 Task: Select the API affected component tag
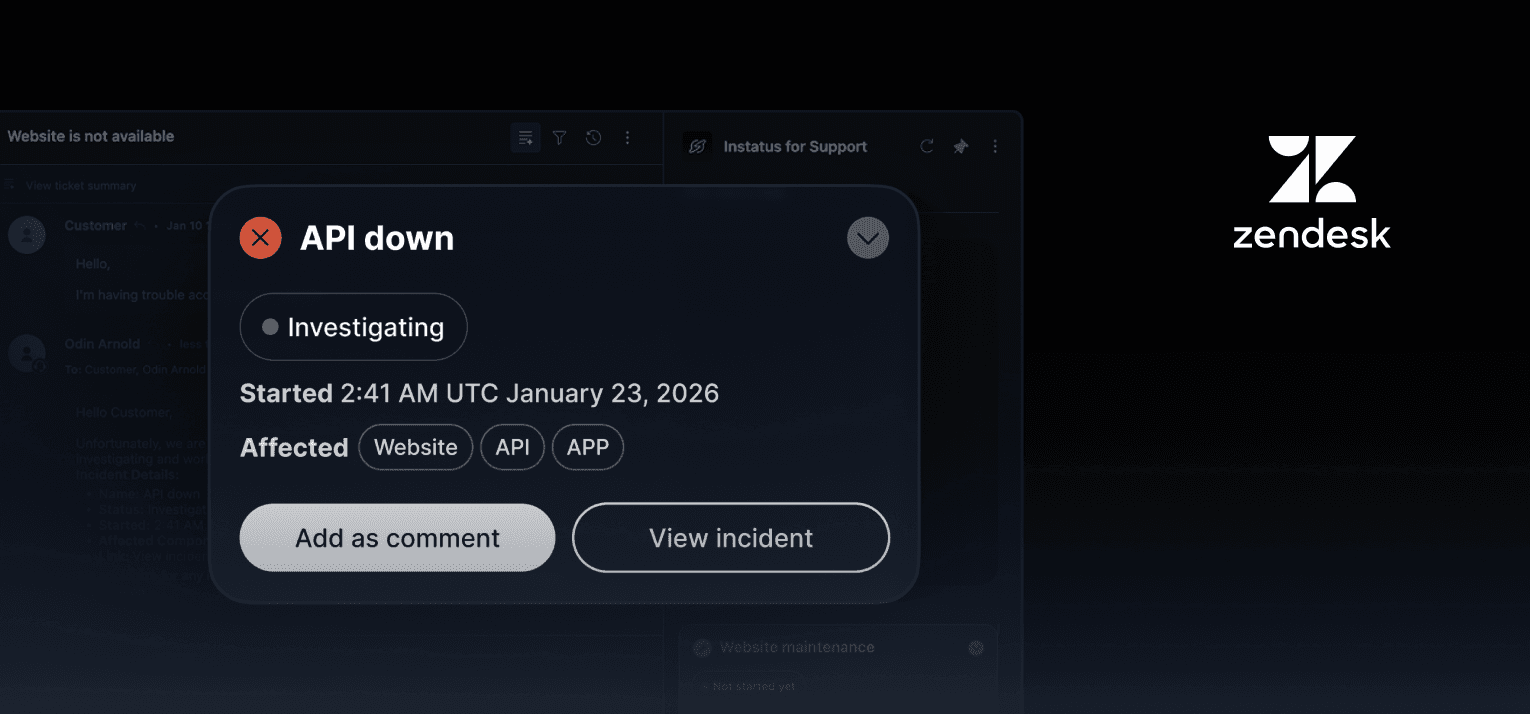512,447
